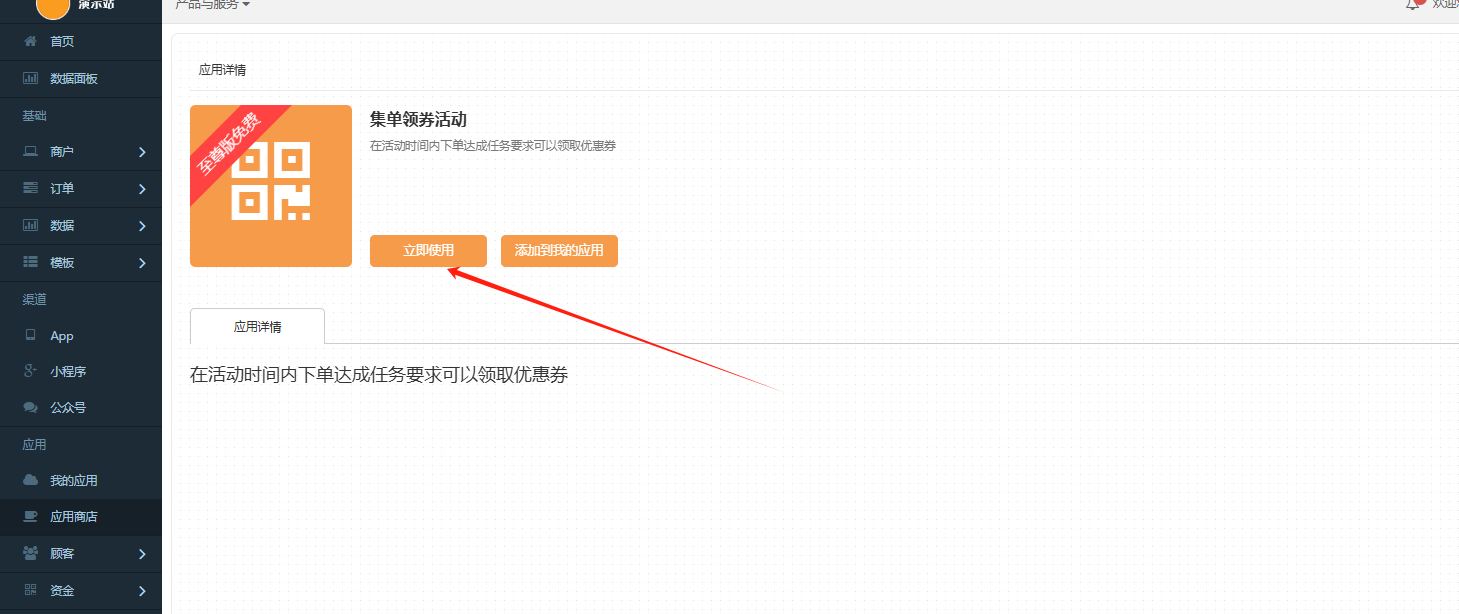Click the orange site logo avatar
This screenshot has width=1459, height=614.
[52, 7]
